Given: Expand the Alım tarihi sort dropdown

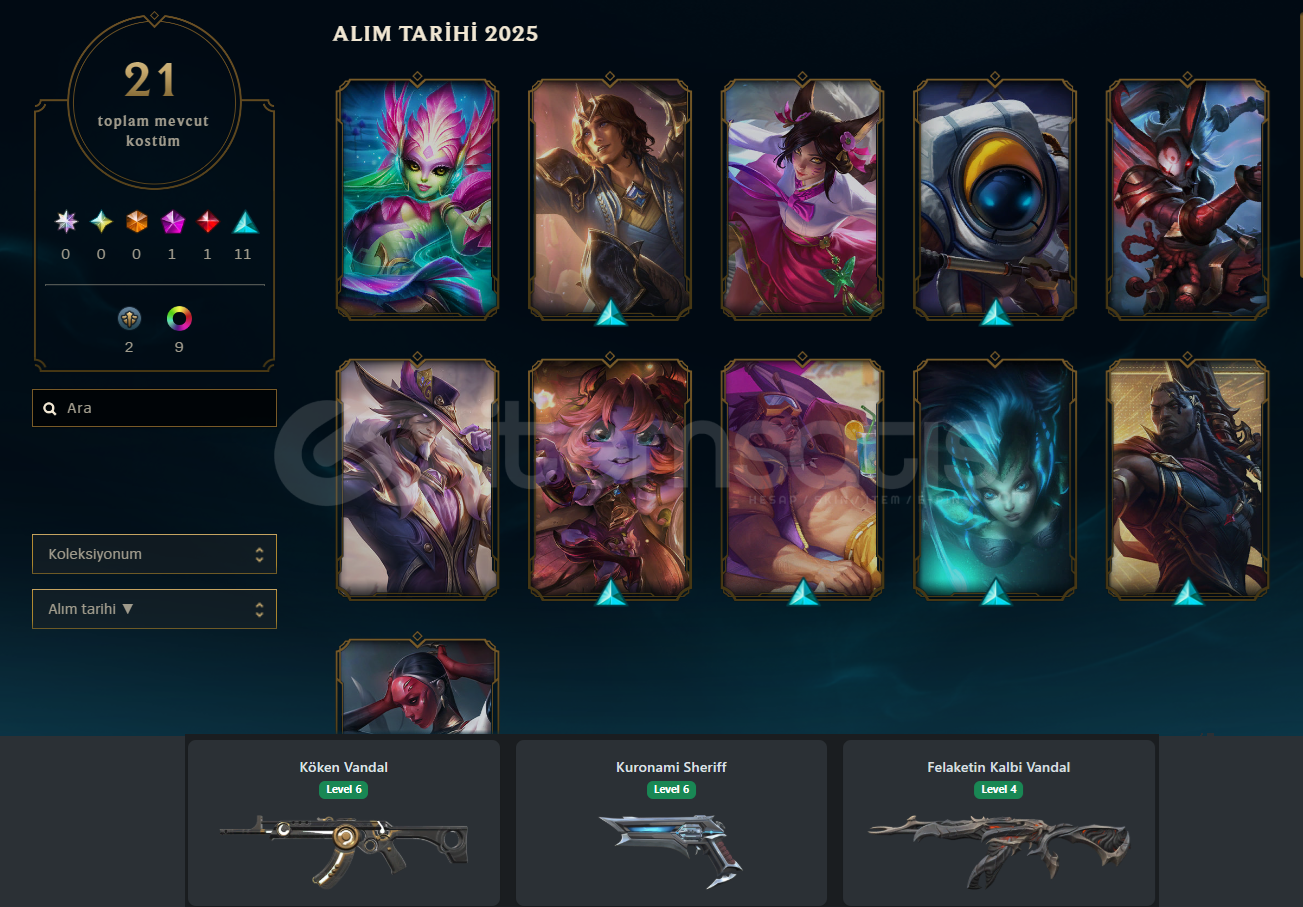Looking at the screenshot, I should (x=154, y=609).
